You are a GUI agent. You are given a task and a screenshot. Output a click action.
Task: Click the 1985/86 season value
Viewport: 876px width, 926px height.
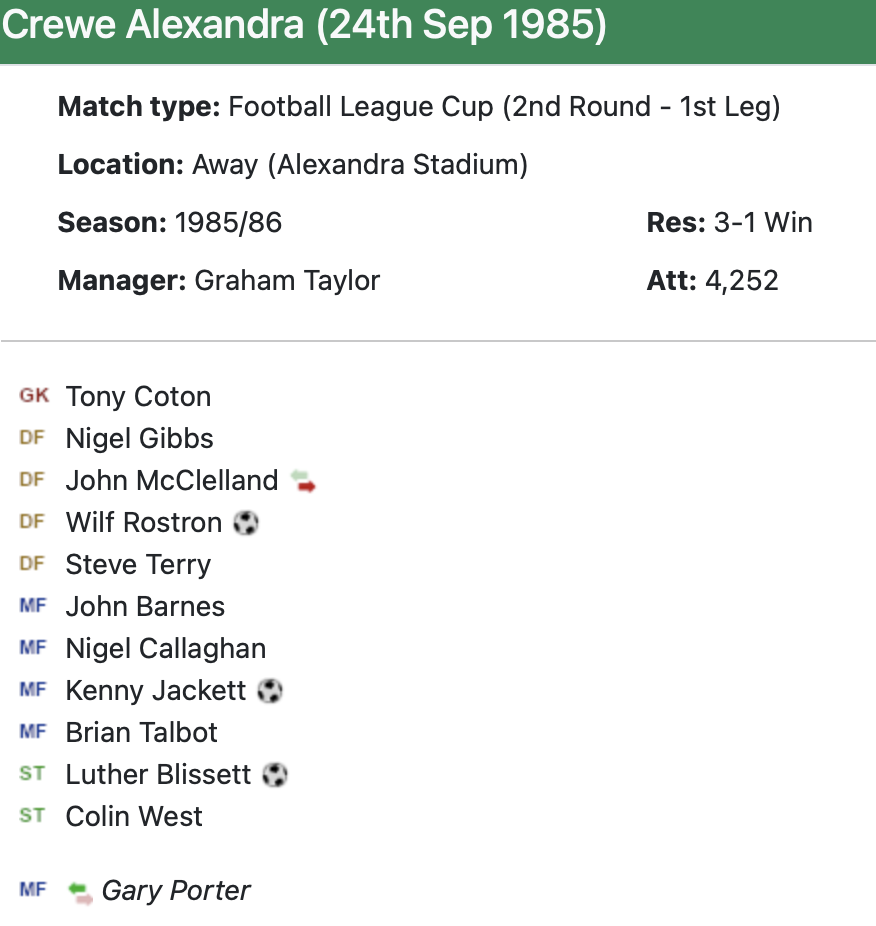[228, 222]
